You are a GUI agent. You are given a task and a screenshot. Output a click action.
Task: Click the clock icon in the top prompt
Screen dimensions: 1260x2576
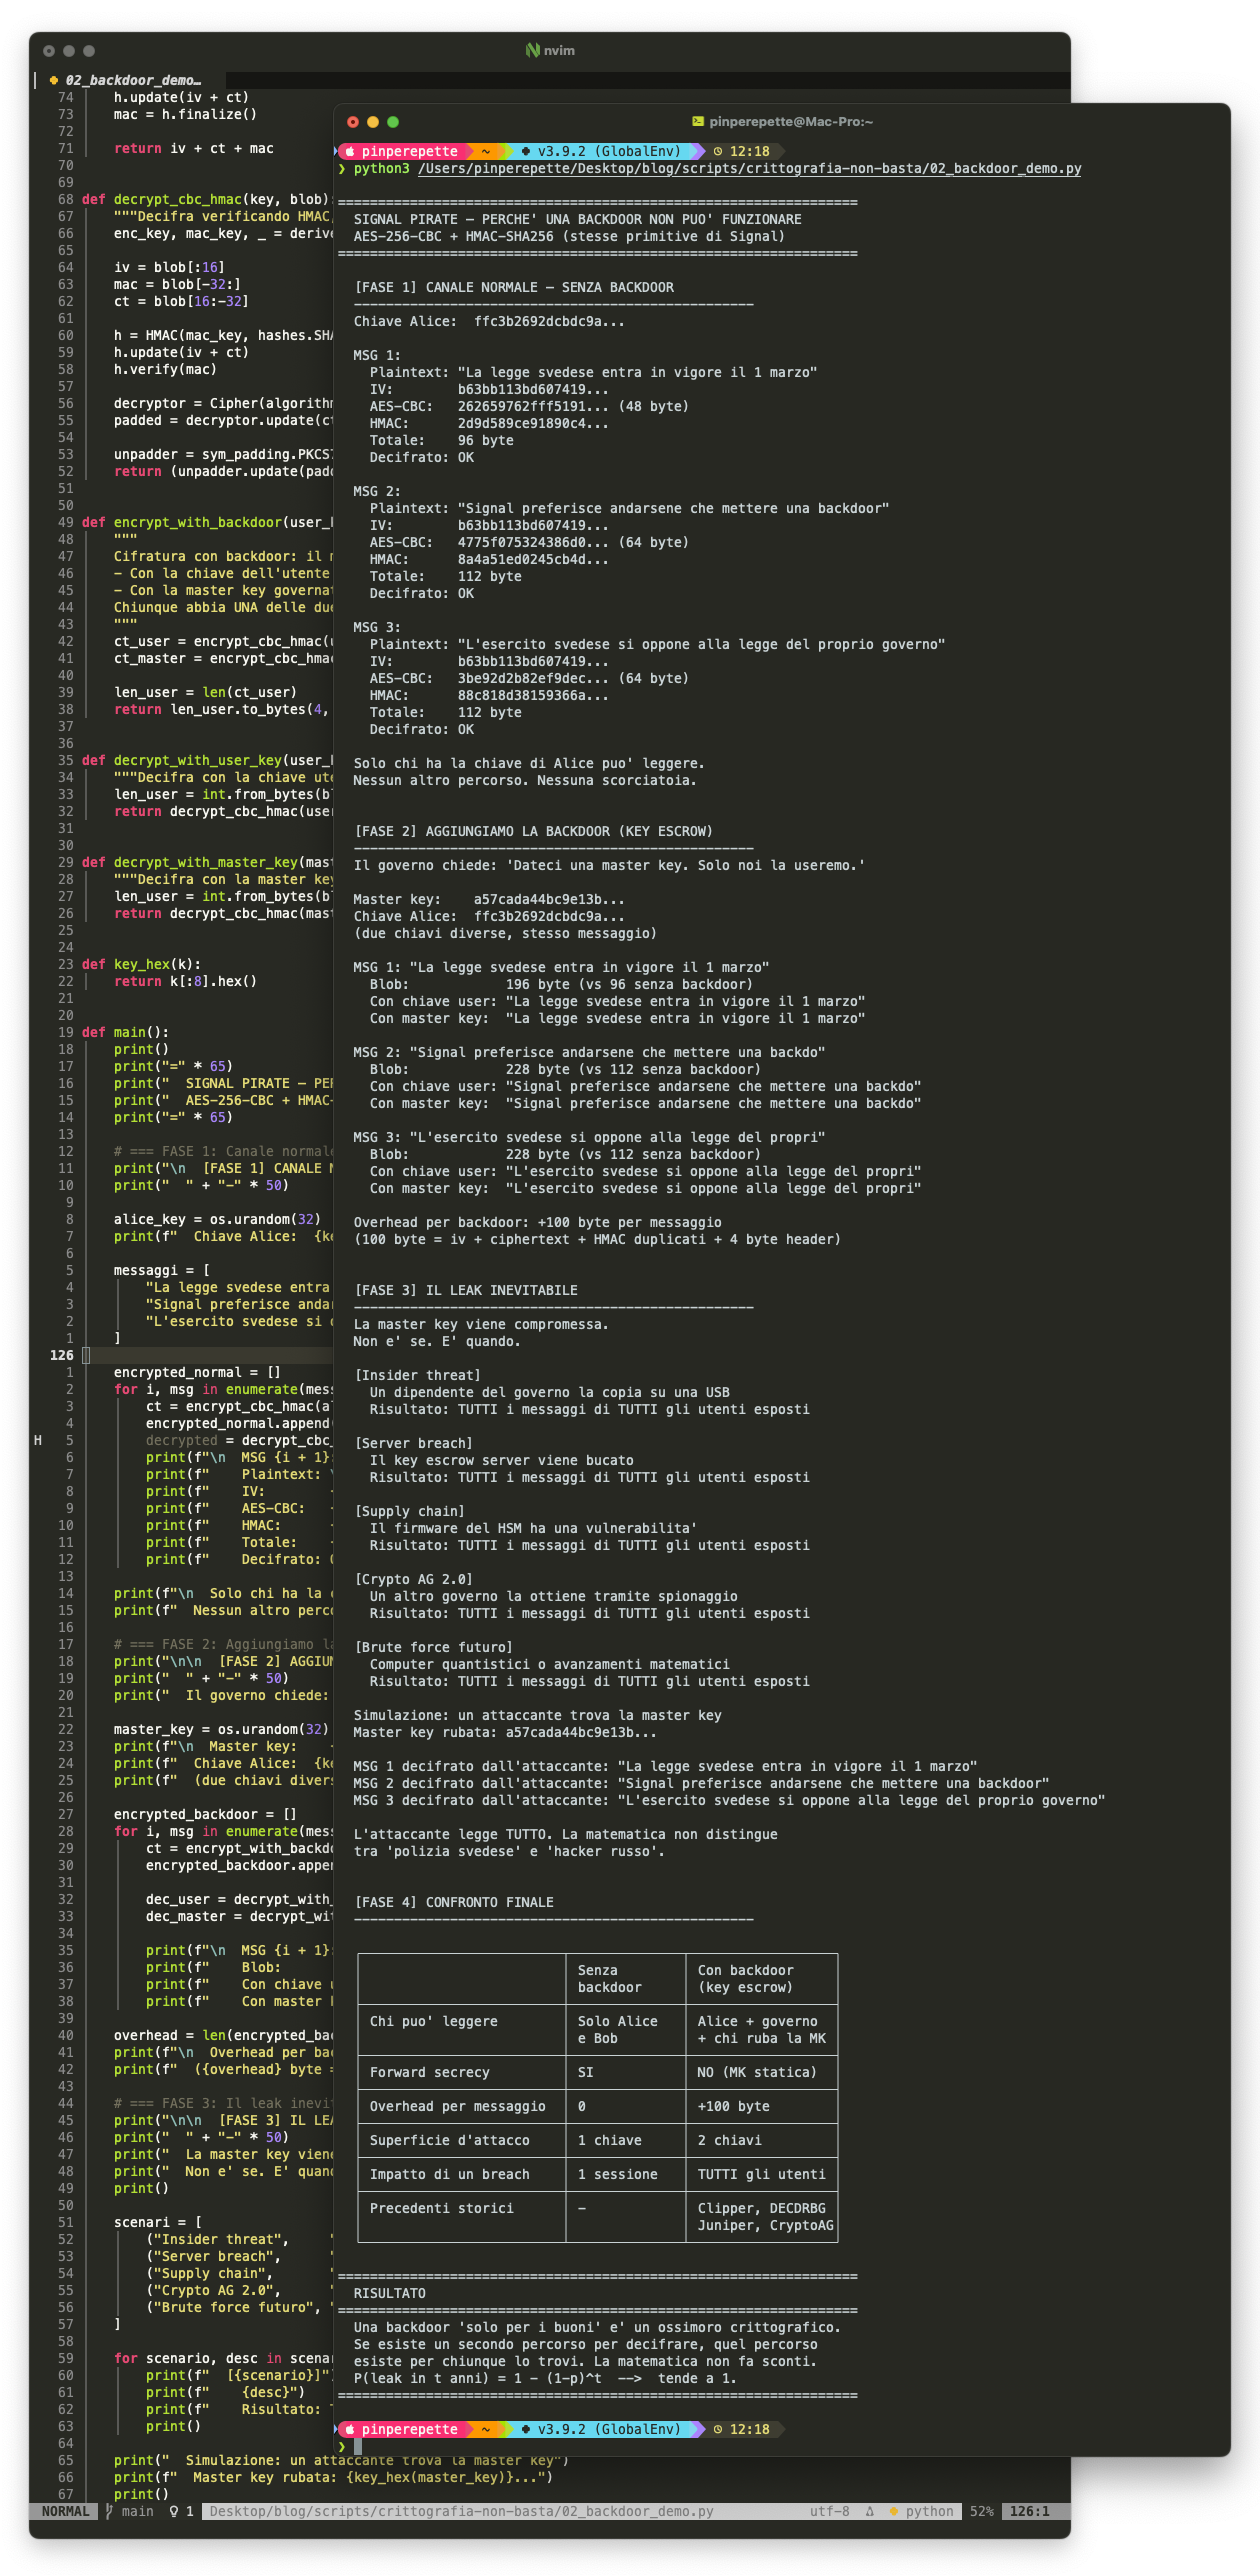[717, 152]
